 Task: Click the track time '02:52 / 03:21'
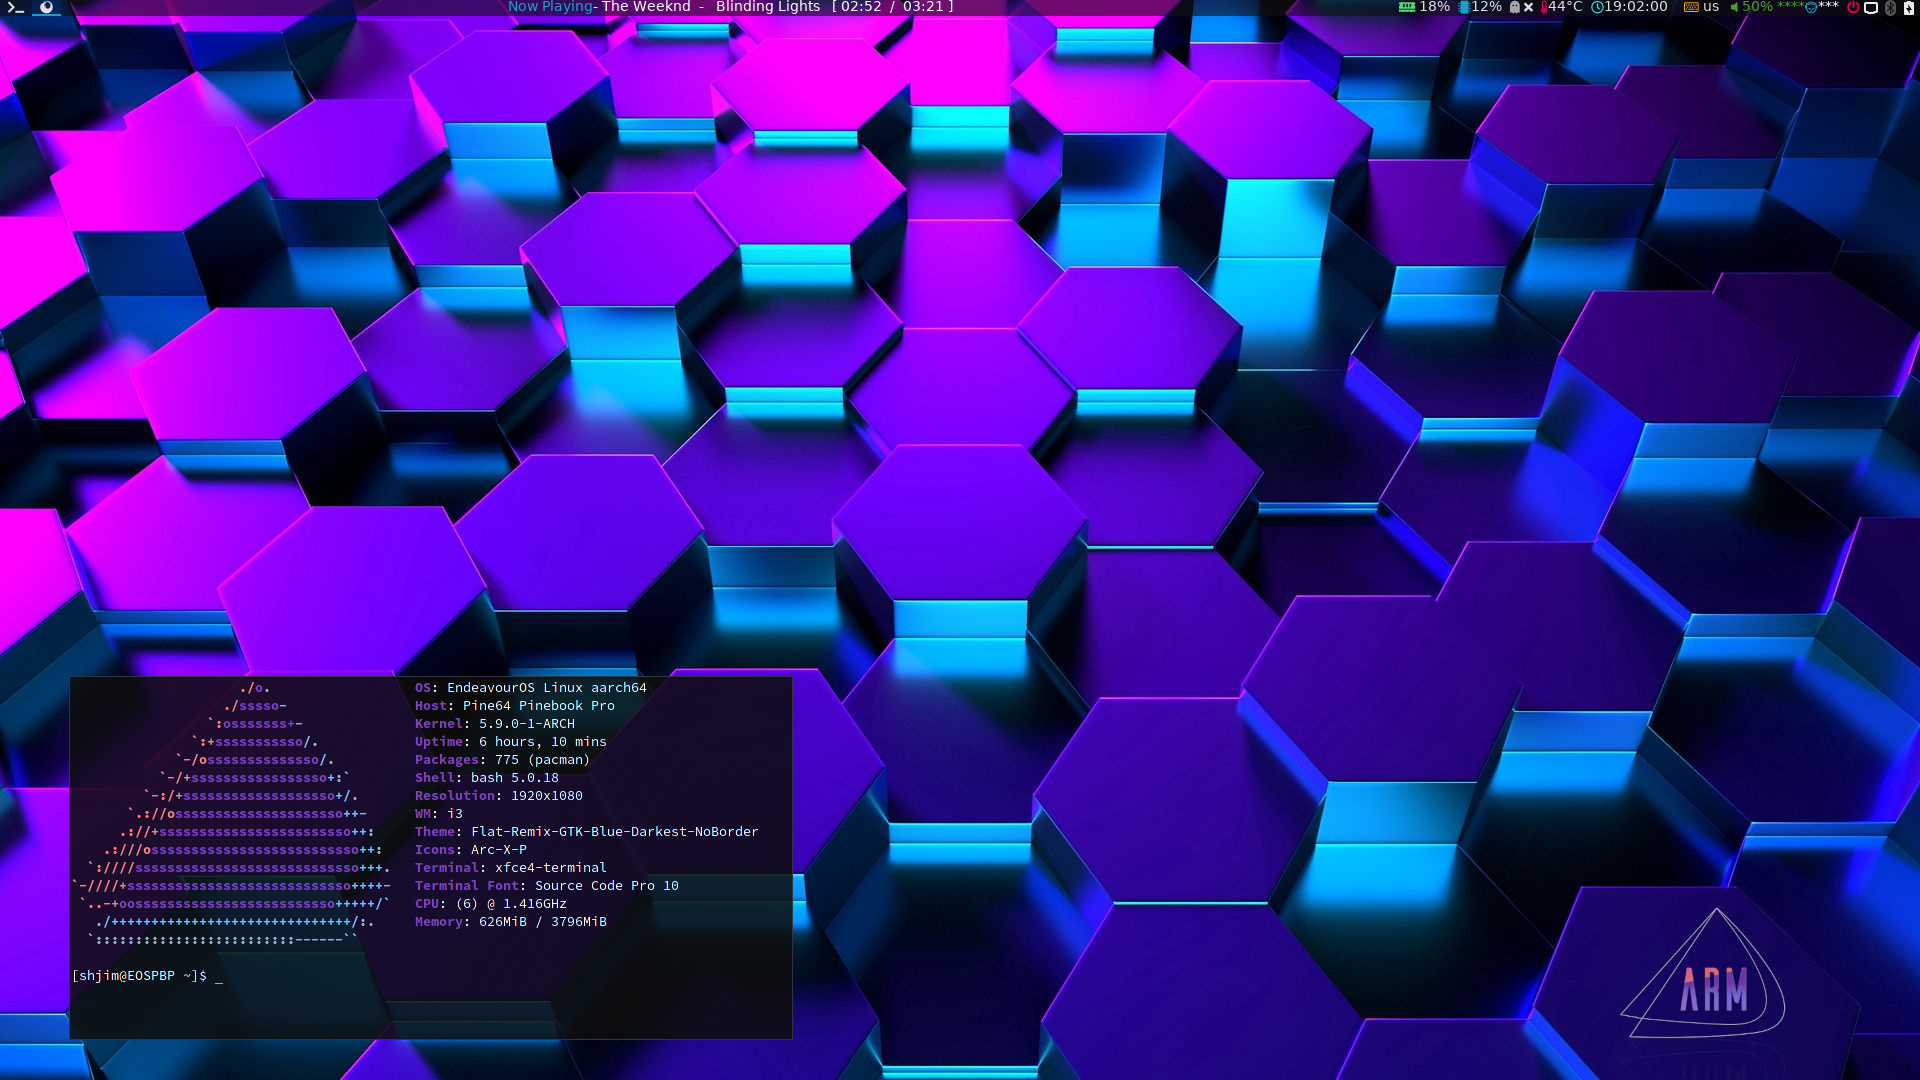click(893, 7)
